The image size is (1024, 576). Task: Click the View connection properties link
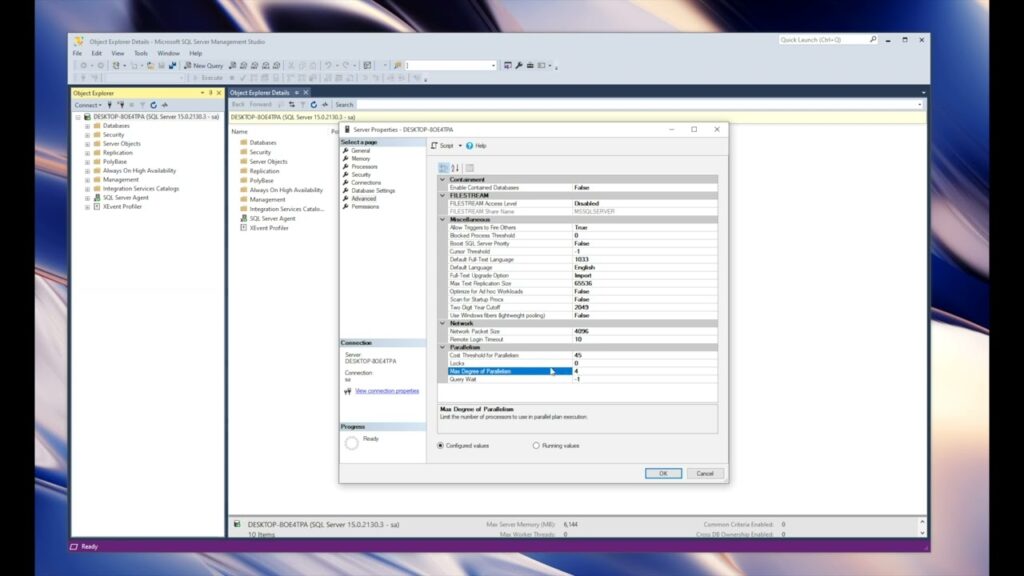pyautogui.click(x=387, y=391)
